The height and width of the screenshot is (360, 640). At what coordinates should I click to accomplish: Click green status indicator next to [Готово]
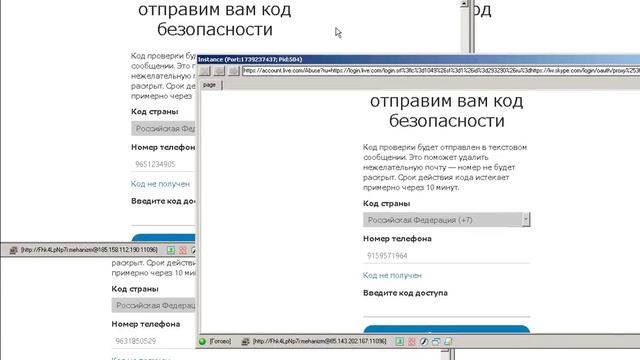[202, 341]
